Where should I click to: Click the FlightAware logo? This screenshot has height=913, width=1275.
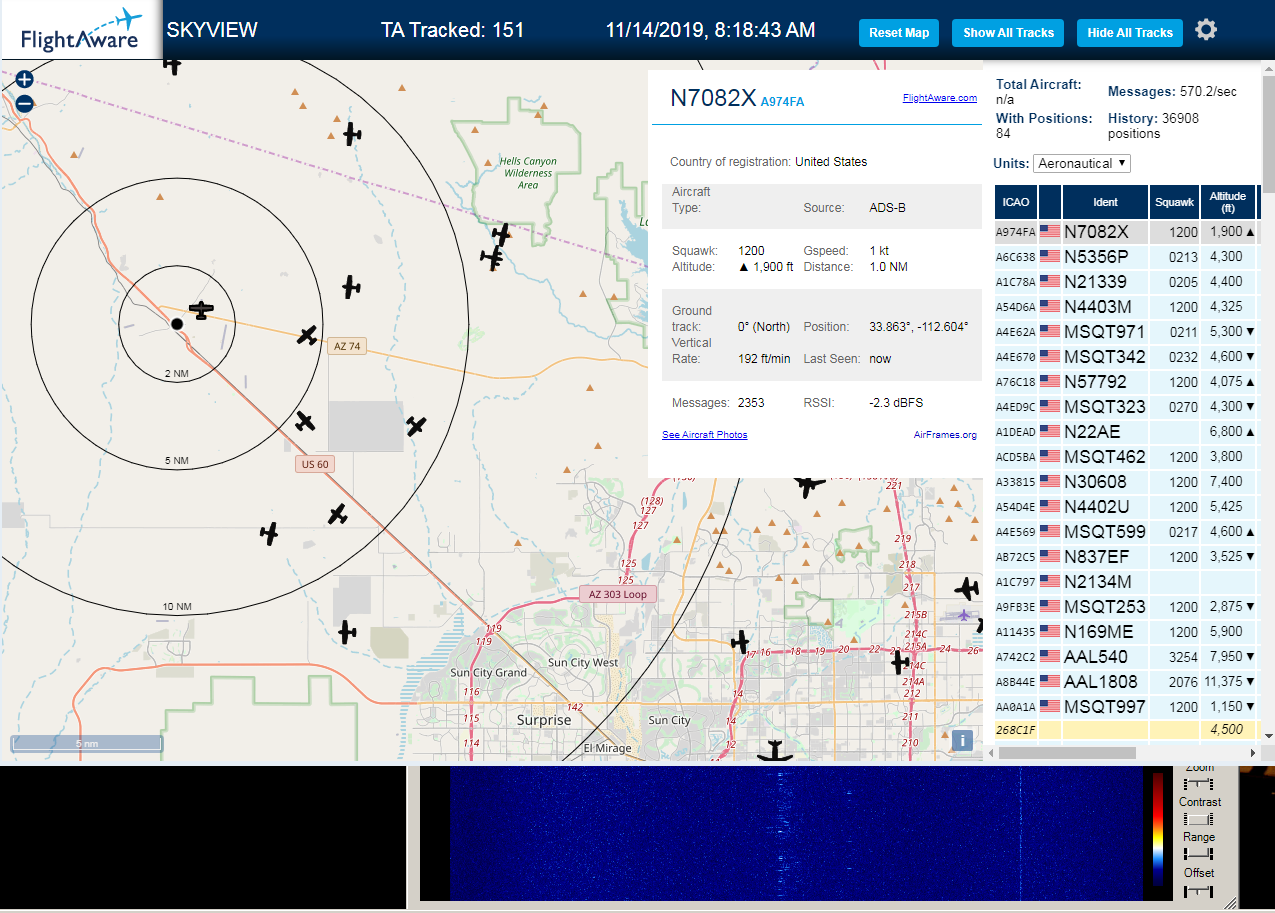point(81,30)
